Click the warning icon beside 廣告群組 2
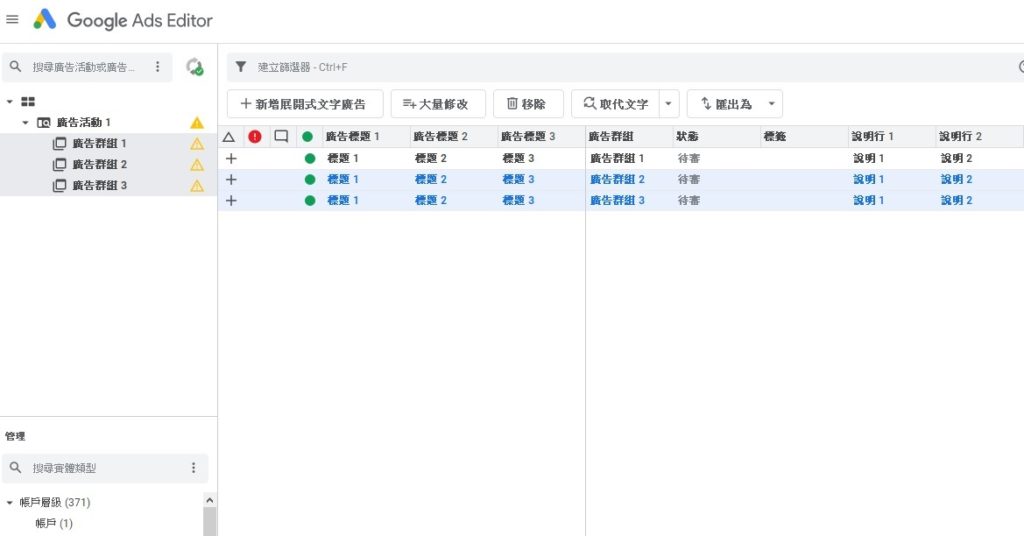 pos(197,164)
